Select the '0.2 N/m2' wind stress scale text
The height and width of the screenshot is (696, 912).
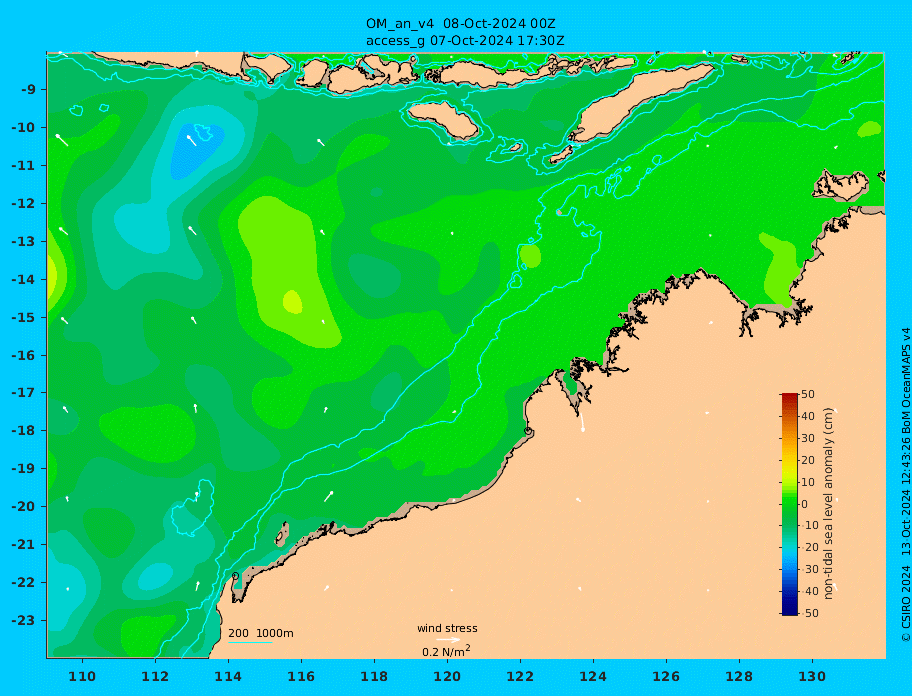tap(446, 651)
